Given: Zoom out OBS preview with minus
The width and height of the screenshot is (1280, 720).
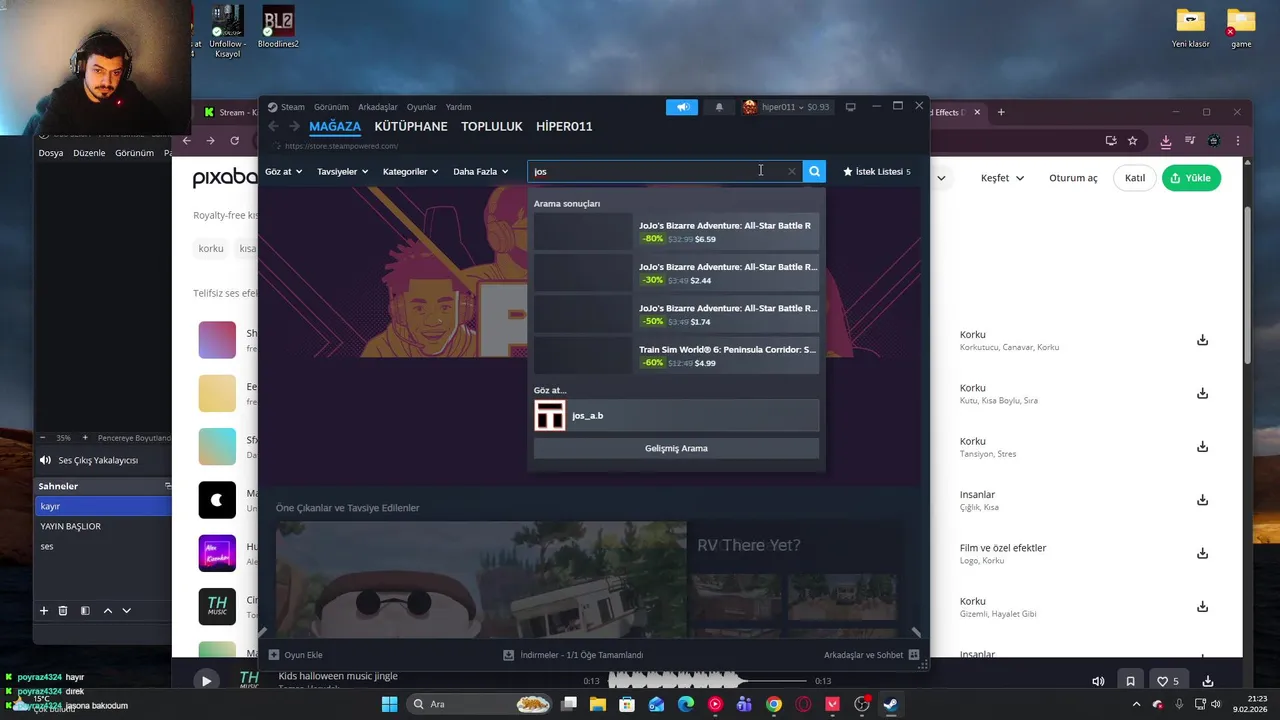Looking at the screenshot, I should 42,438.
